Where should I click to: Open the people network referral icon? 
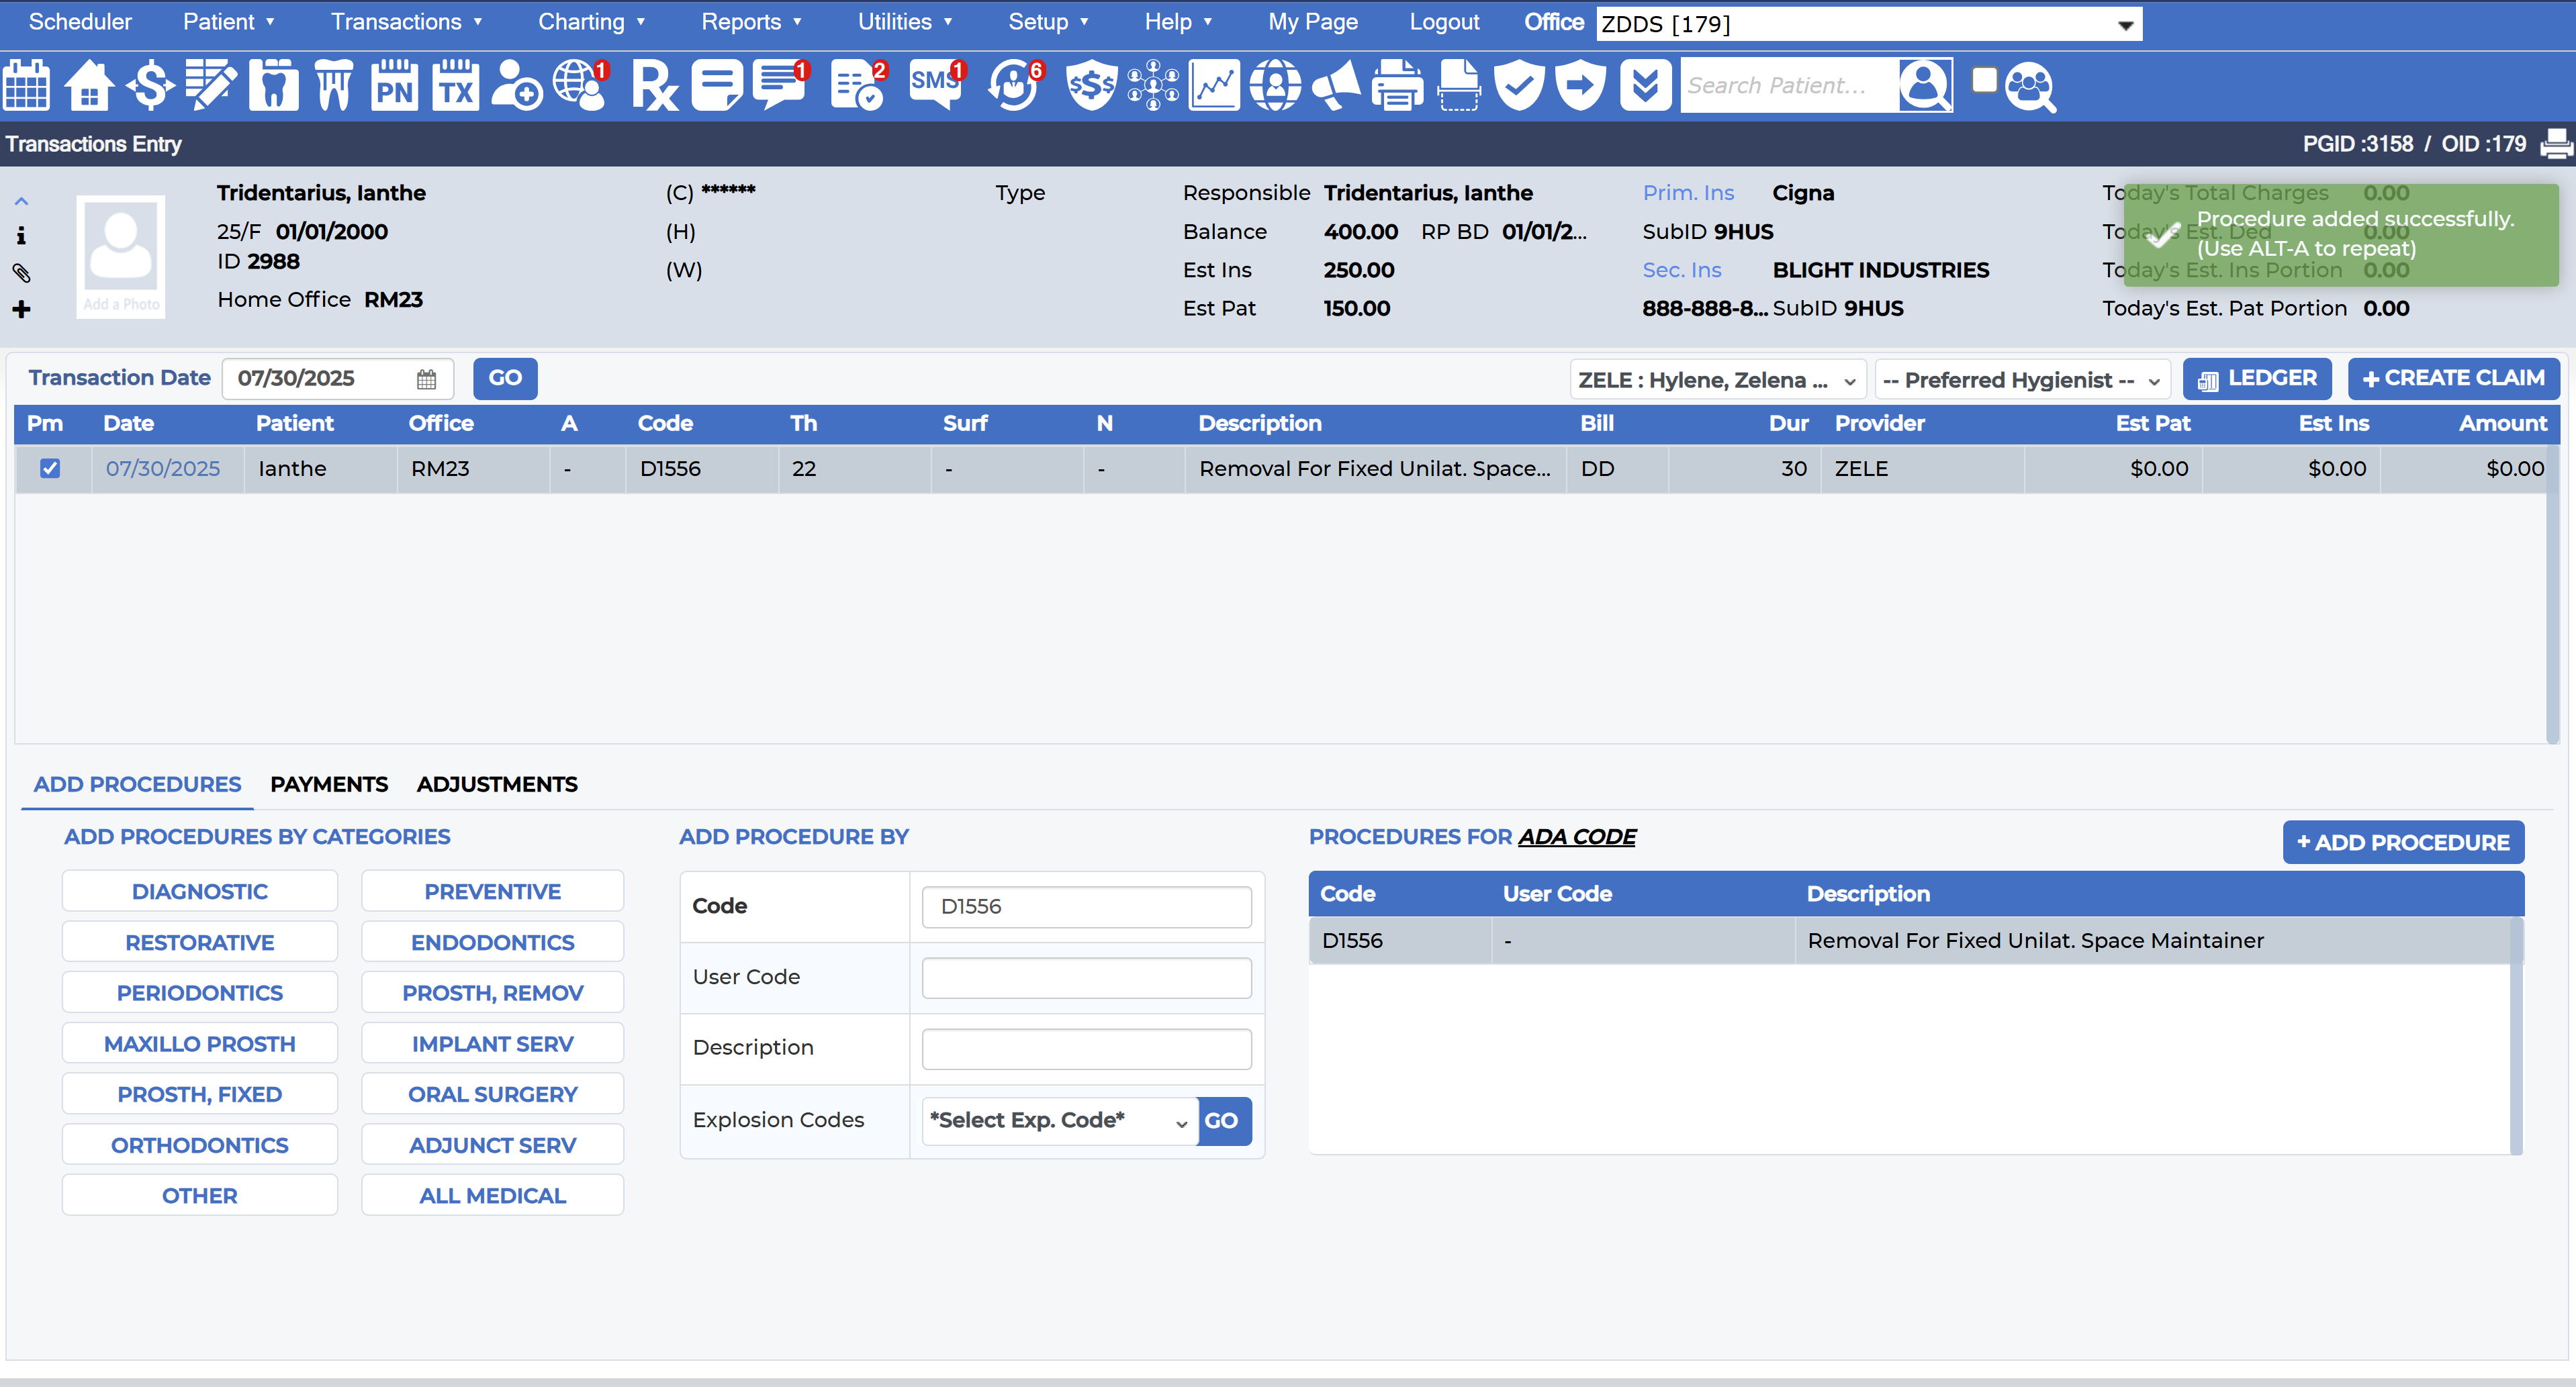pos(1153,86)
